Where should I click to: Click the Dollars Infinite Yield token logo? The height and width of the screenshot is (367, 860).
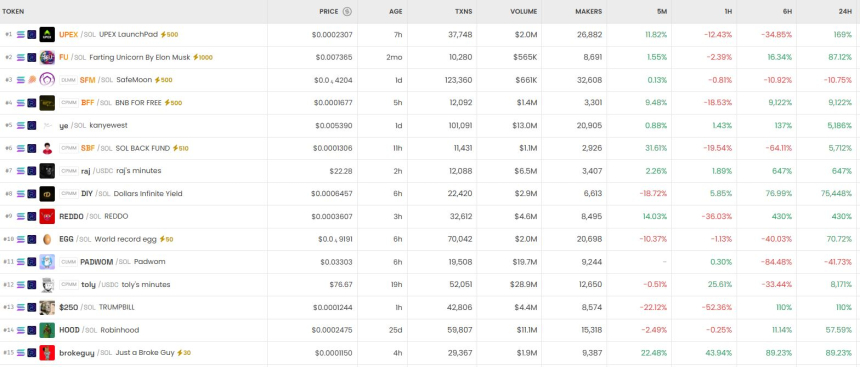(47, 194)
